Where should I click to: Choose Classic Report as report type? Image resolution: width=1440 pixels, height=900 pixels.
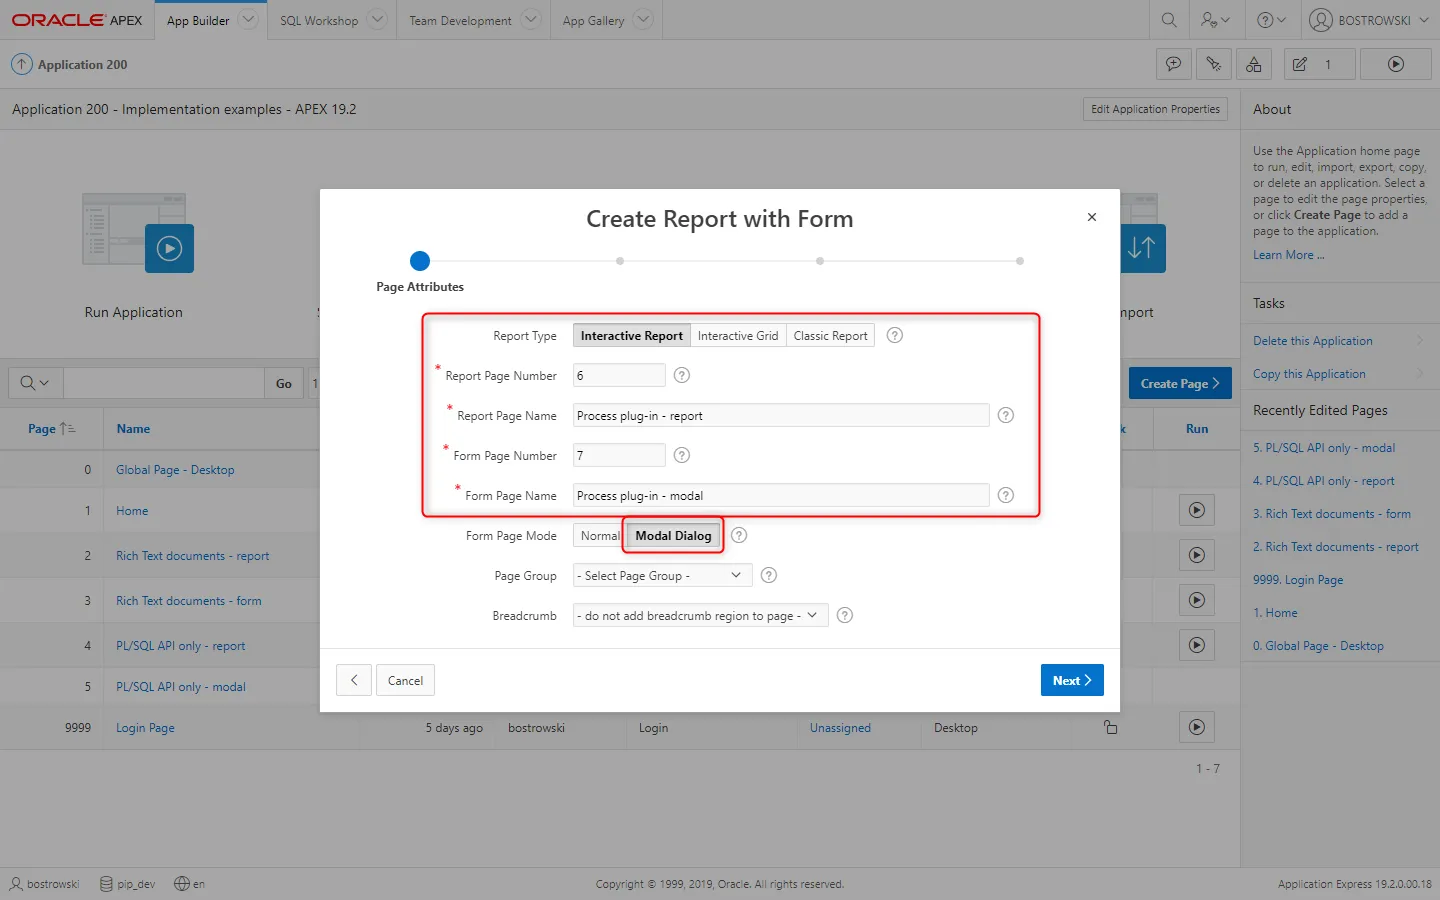pyautogui.click(x=830, y=336)
